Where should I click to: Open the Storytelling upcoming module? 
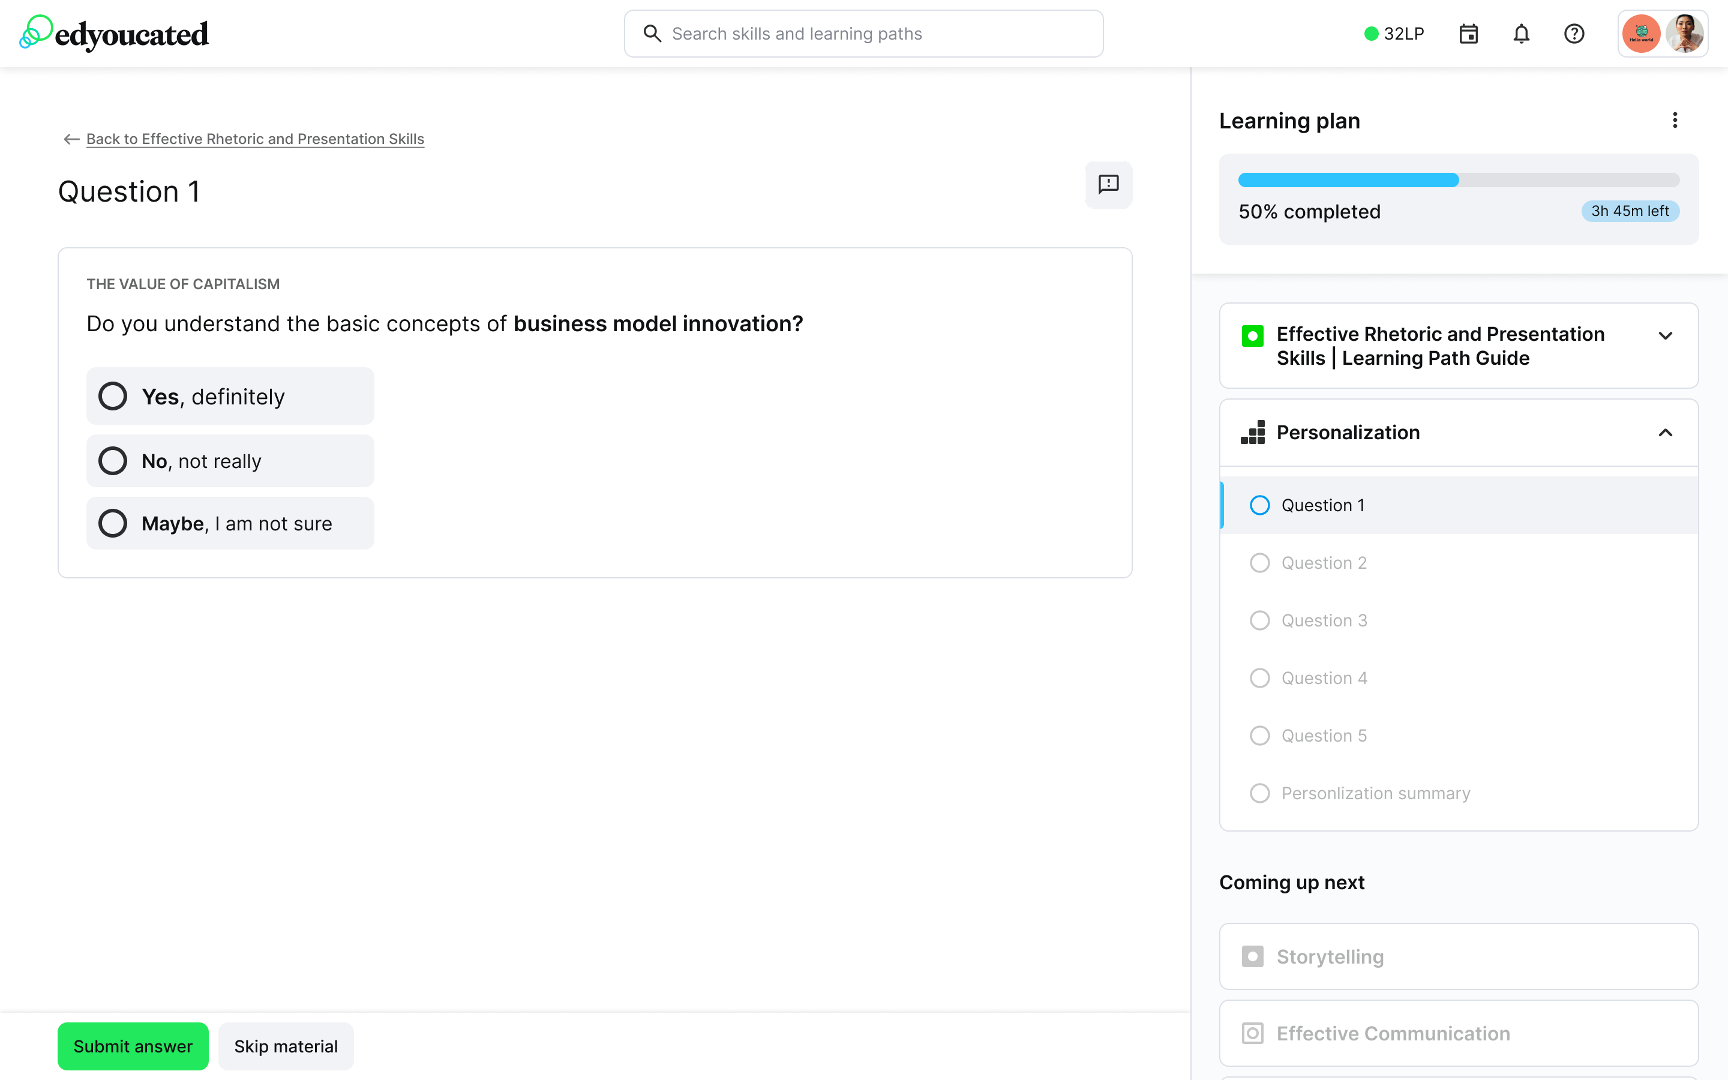tap(1458, 957)
